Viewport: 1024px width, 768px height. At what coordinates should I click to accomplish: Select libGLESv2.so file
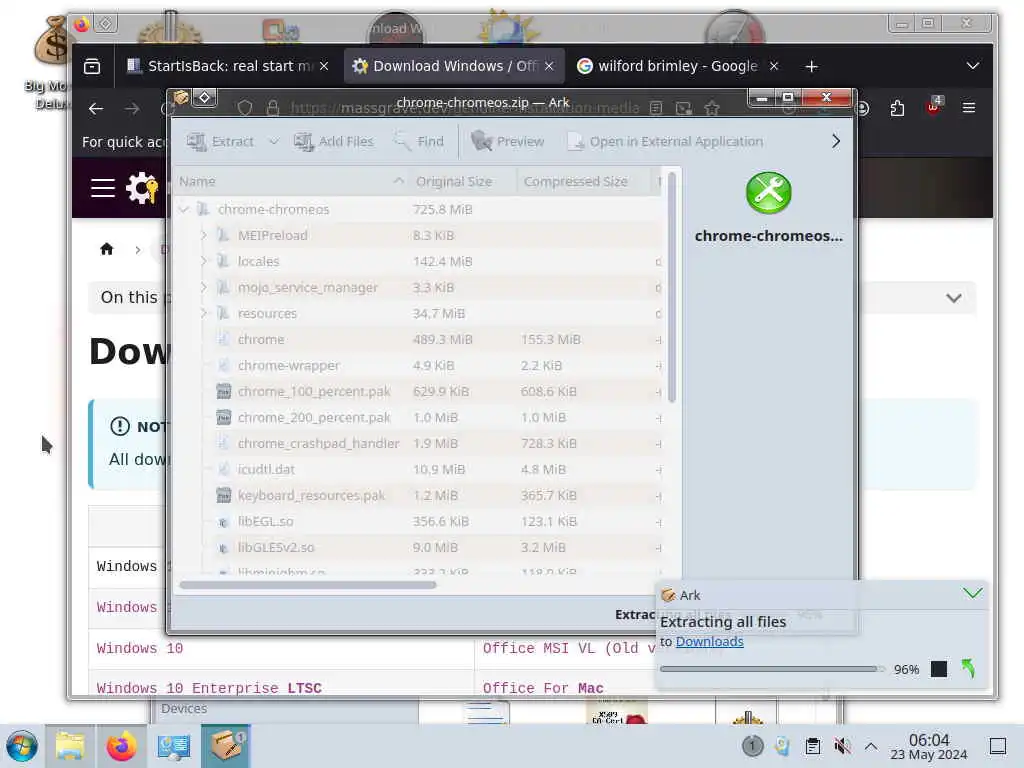(419, 547)
